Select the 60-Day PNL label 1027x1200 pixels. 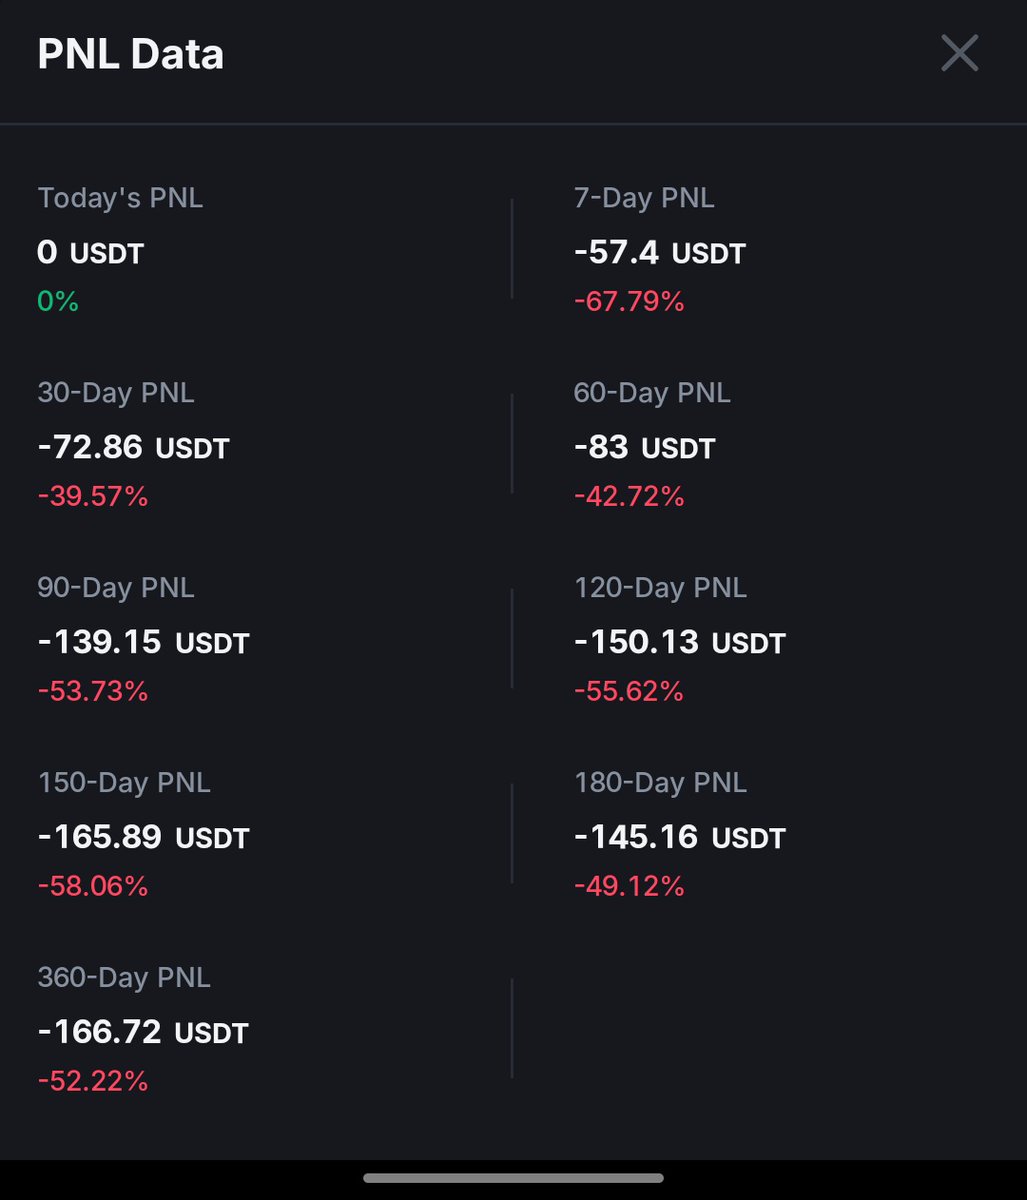pos(652,393)
